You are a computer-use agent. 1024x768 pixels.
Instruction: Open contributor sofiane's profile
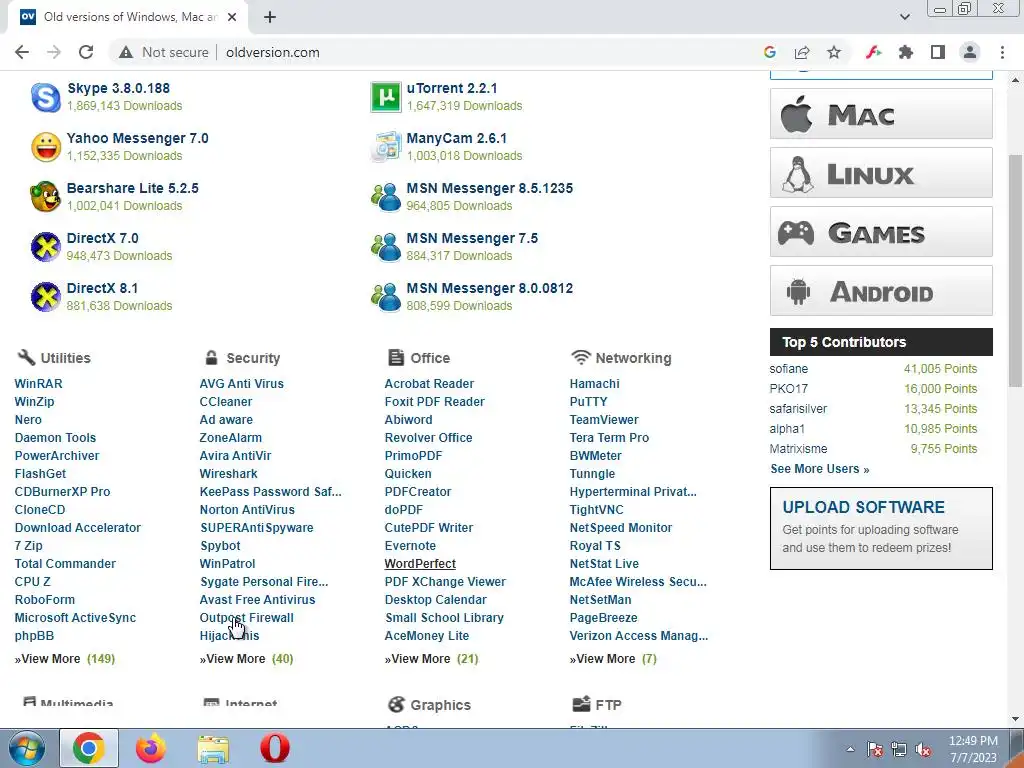coord(789,369)
